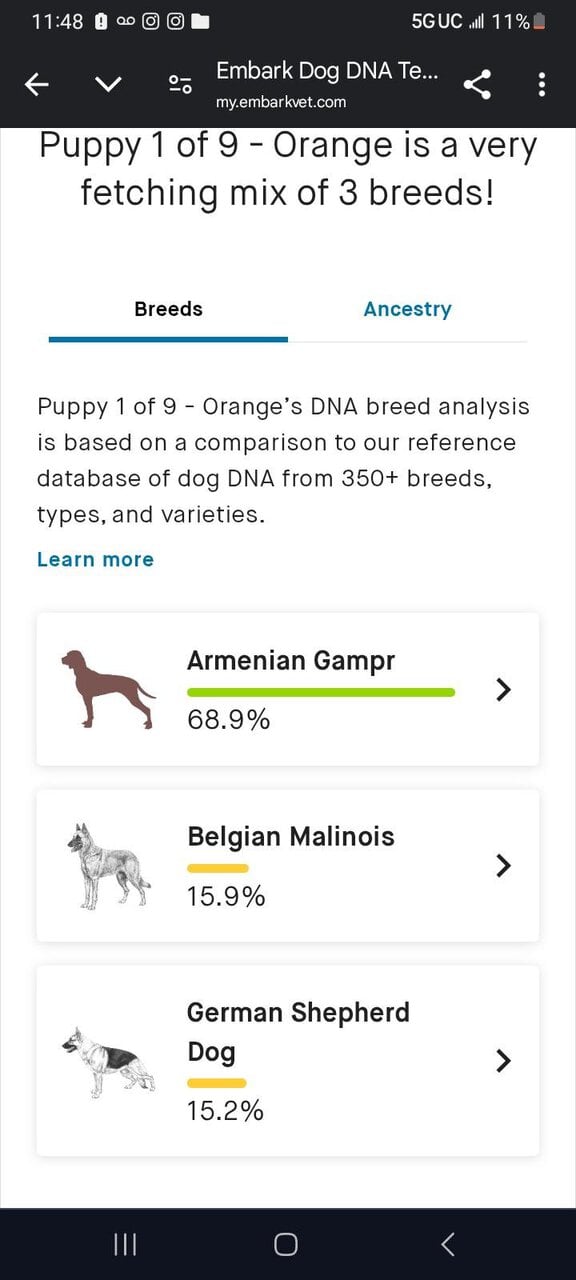Open the Belgian Malinois breed title

tap(291, 836)
